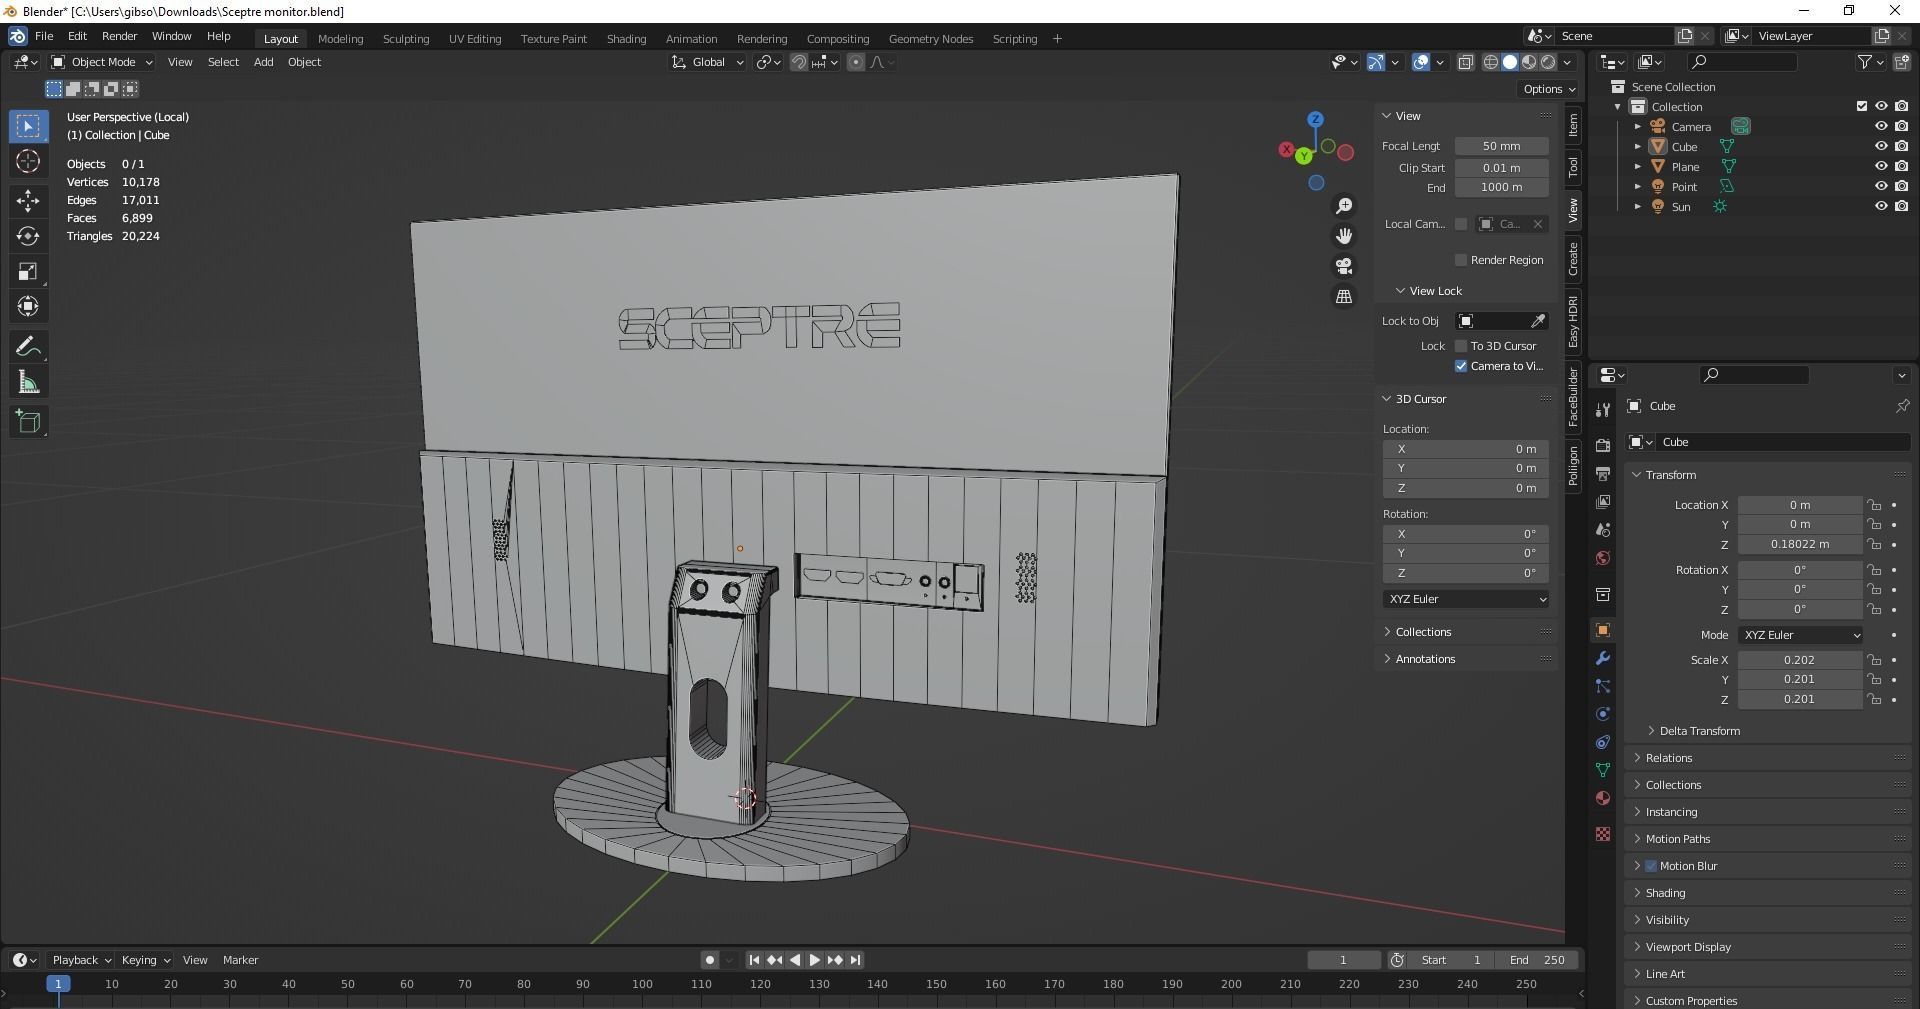Open the timeline Marker menu
Viewport: 1920px width, 1009px height.
240,960
